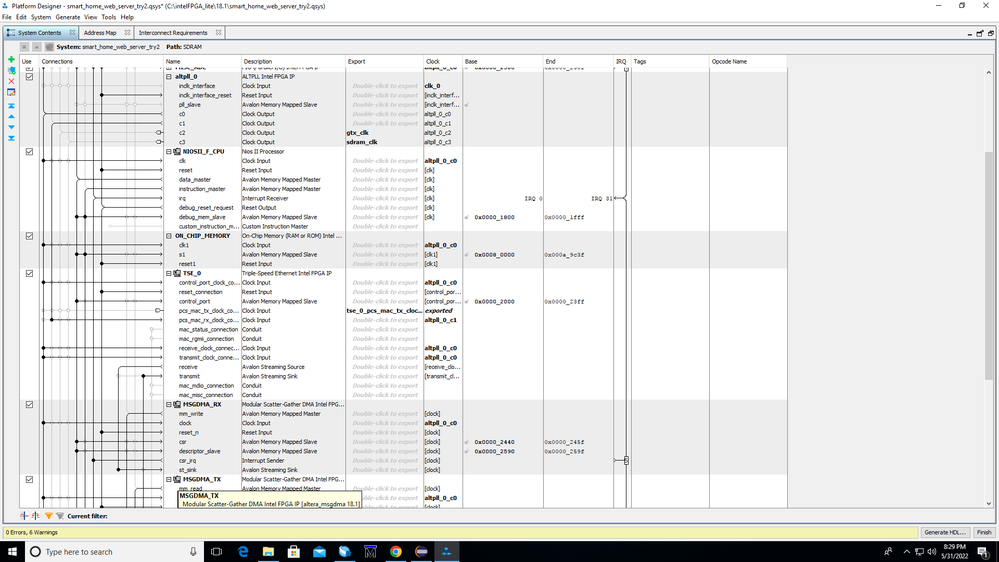The height and width of the screenshot is (562, 999).
Task: Open the Generate menu
Action: pyautogui.click(x=68, y=17)
